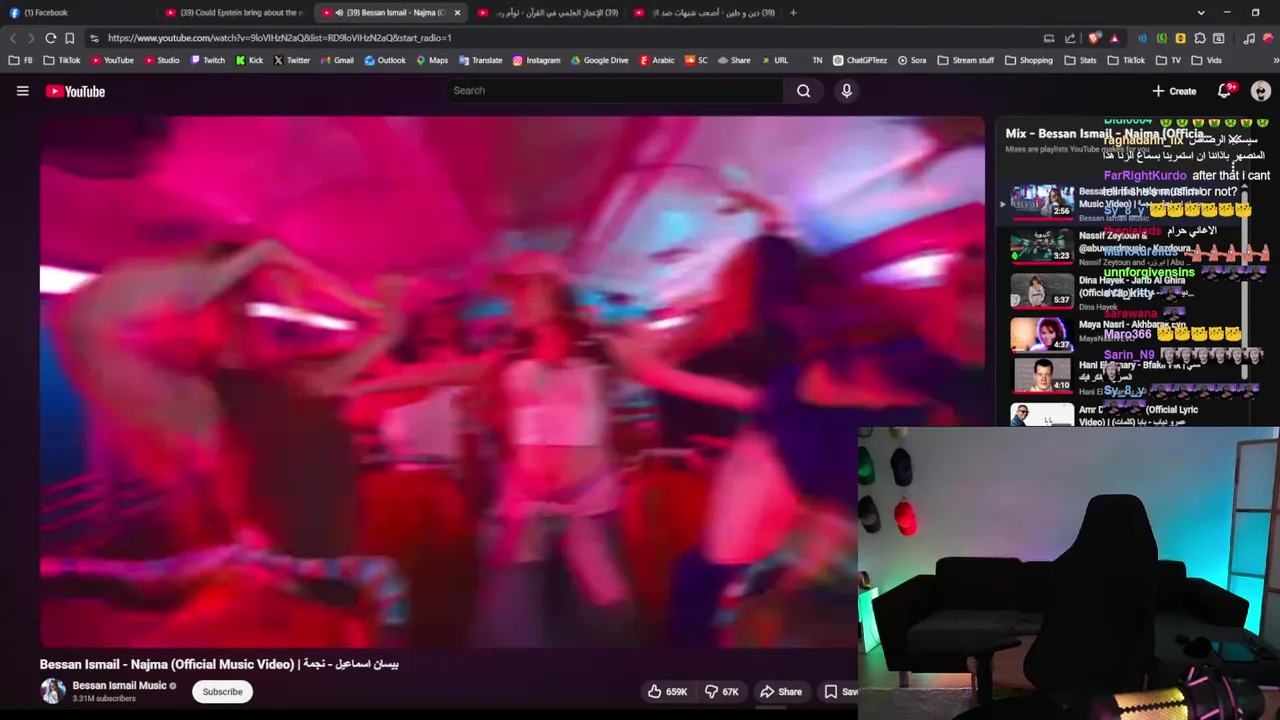The image size is (1280, 720).
Task: Open the Twitch bookmark
Action: coord(208,60)
